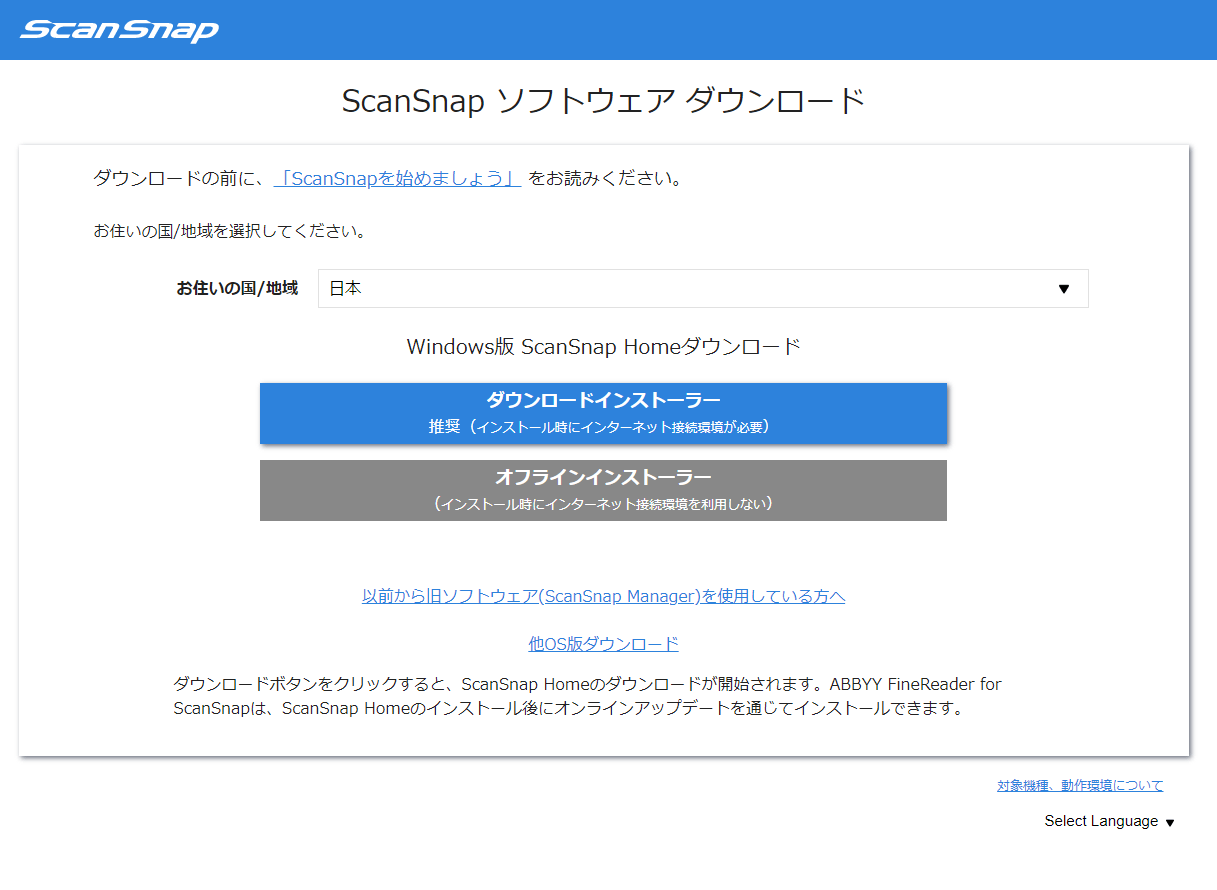Change the country selection from 日本
Image resolution: width=1217 pixels, height=890 pixels.
(x=700, y=288)
